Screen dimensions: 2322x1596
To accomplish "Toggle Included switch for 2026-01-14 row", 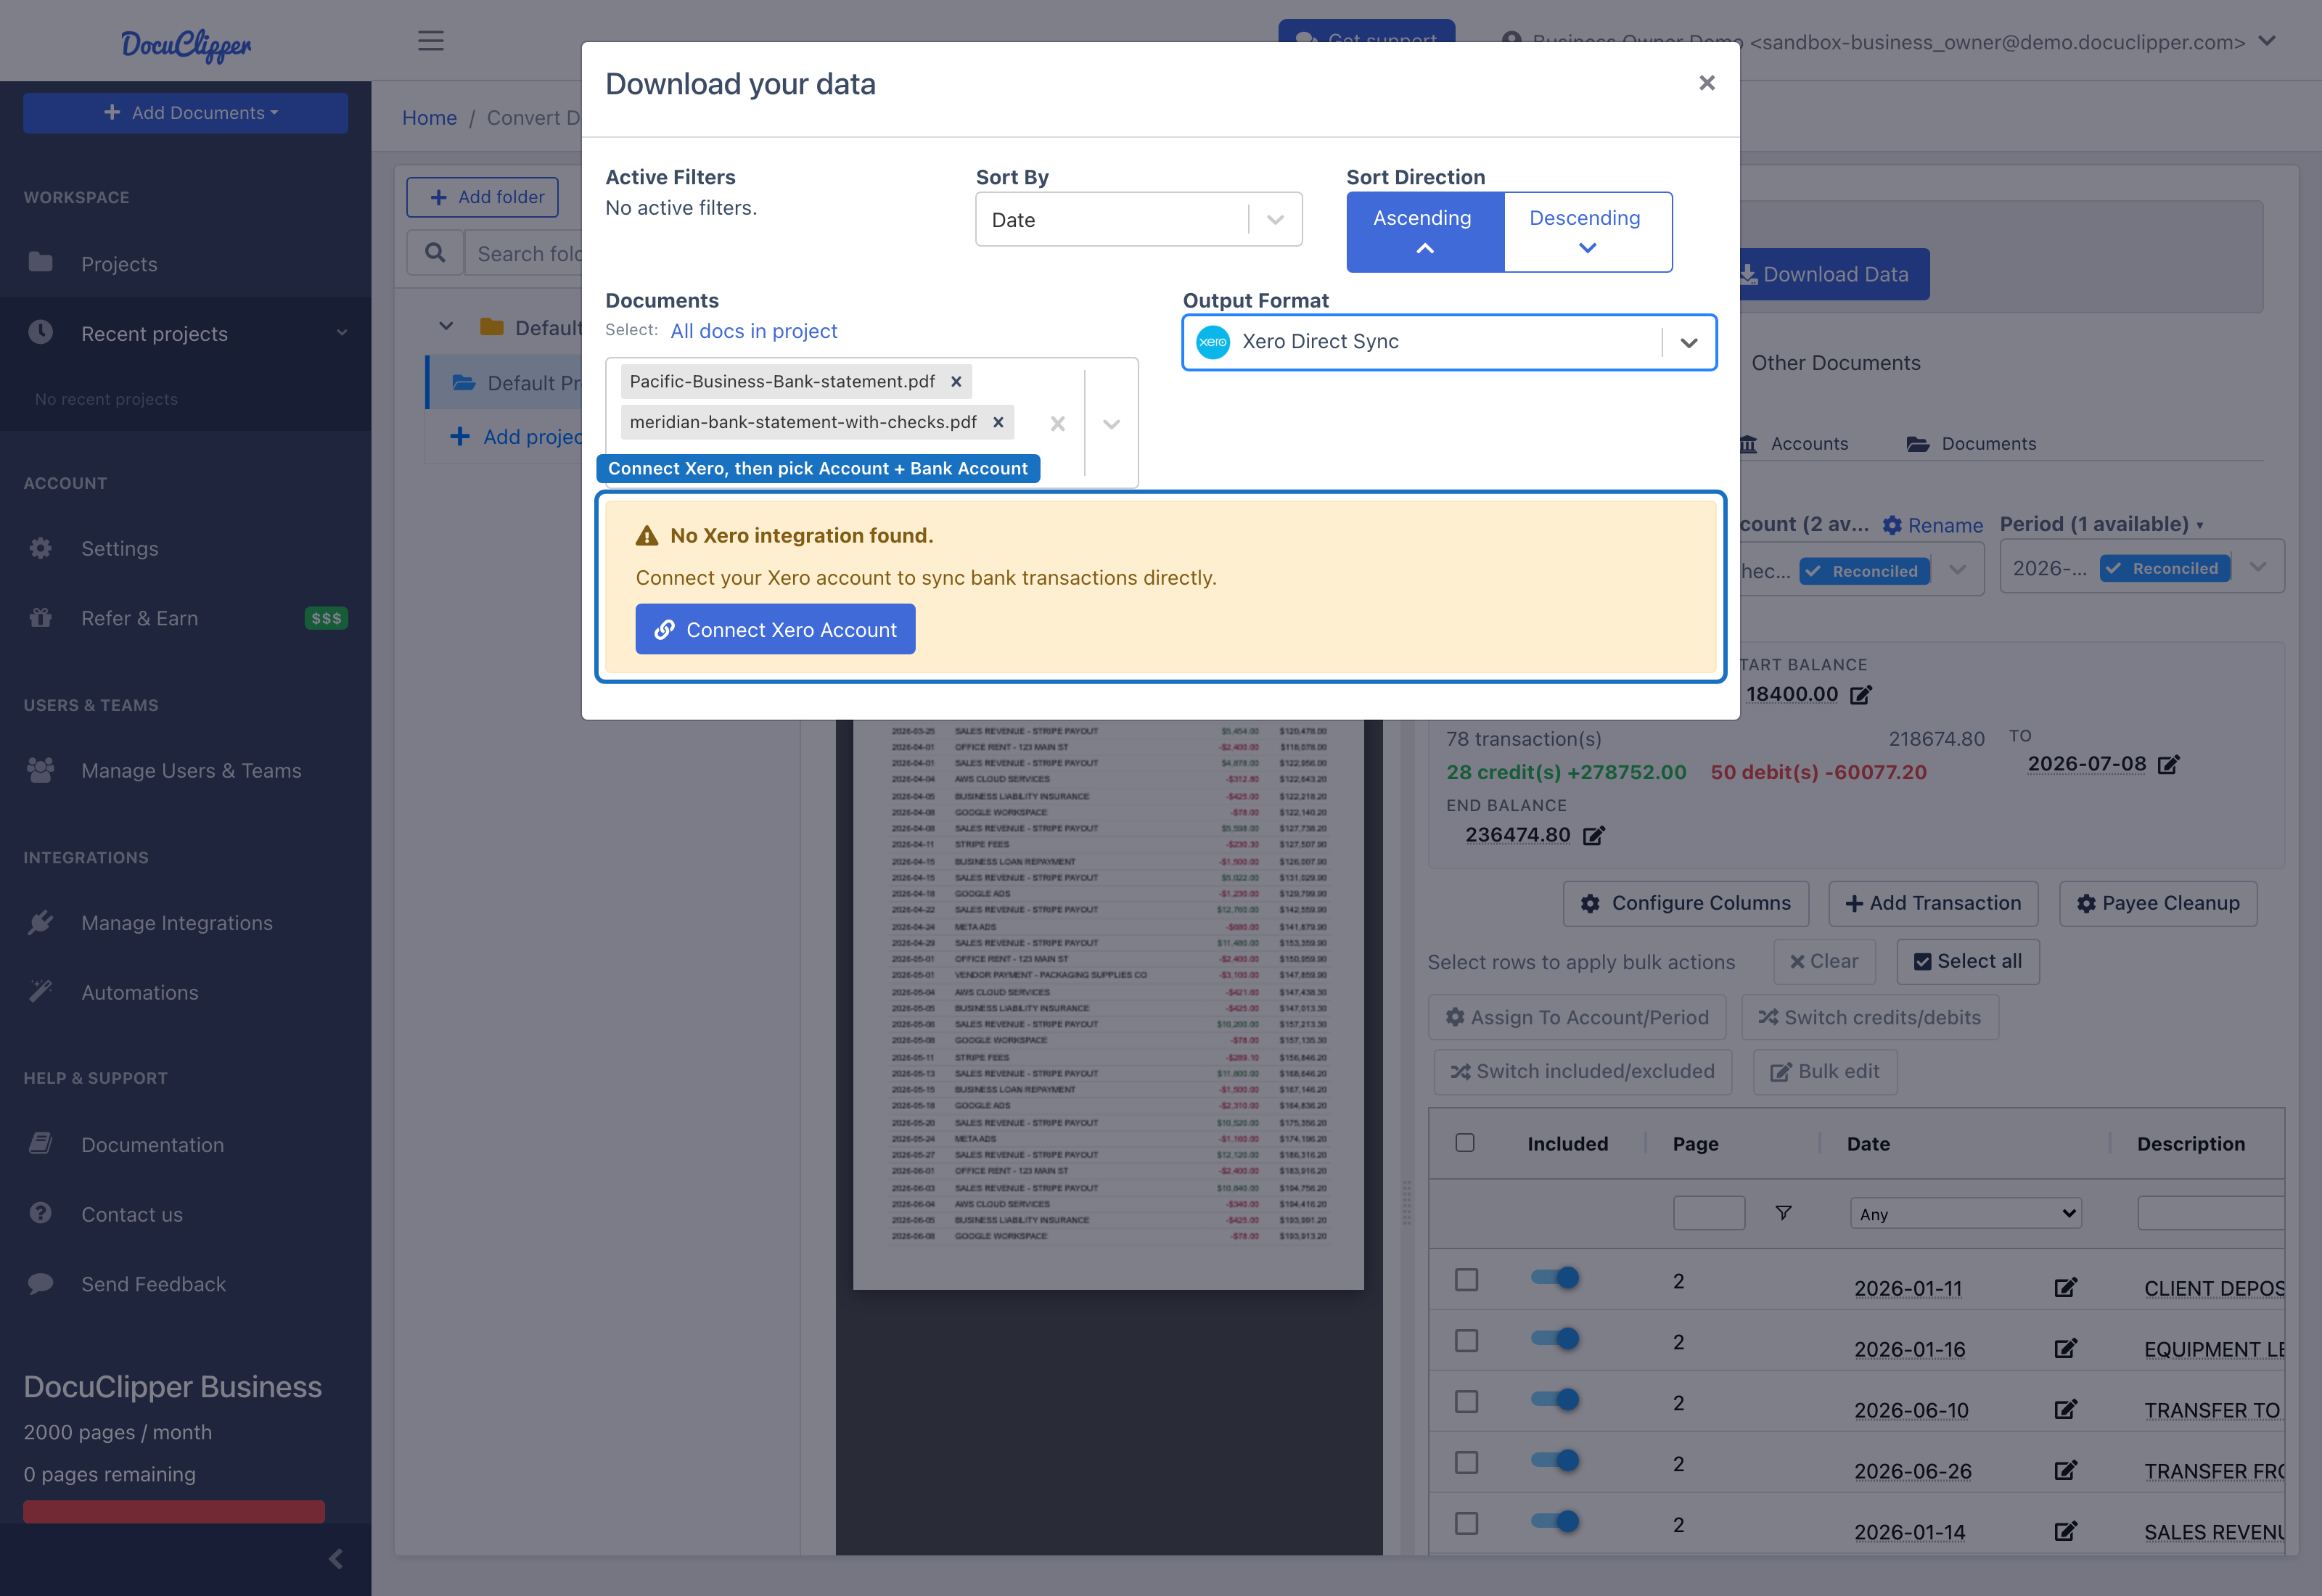I will [x=1555, y=1522].
